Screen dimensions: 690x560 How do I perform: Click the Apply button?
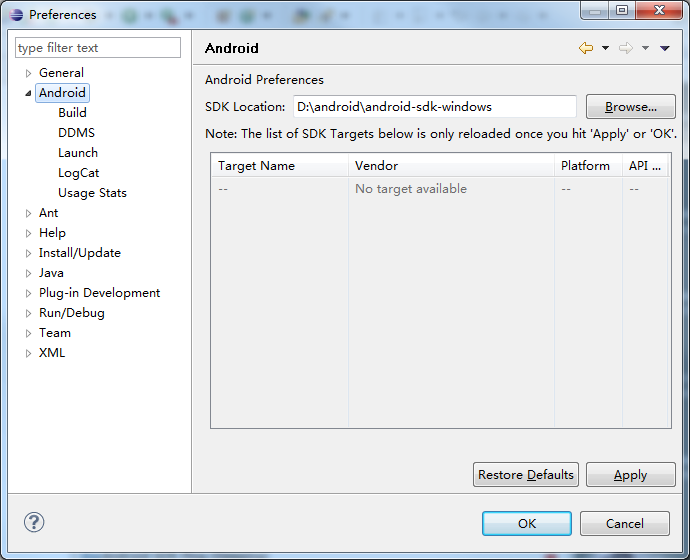click(x=631, y=475)
